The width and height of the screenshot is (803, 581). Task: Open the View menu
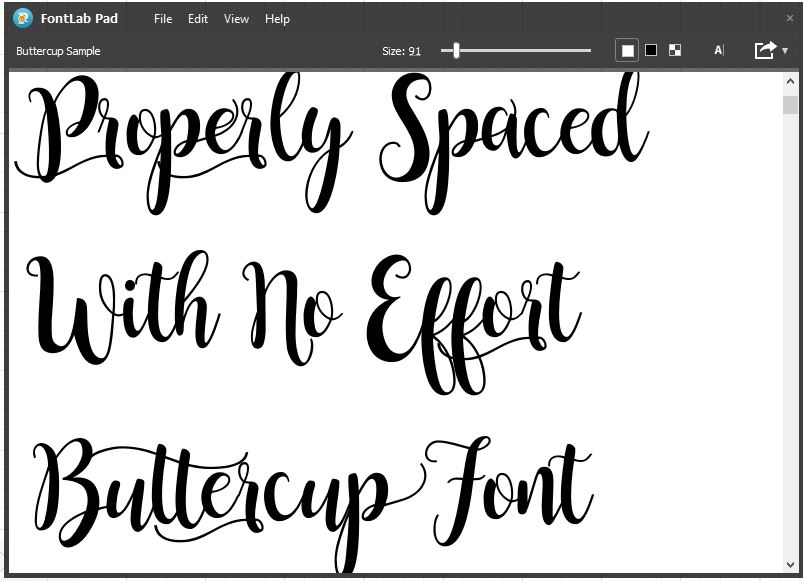click(236, 18)
